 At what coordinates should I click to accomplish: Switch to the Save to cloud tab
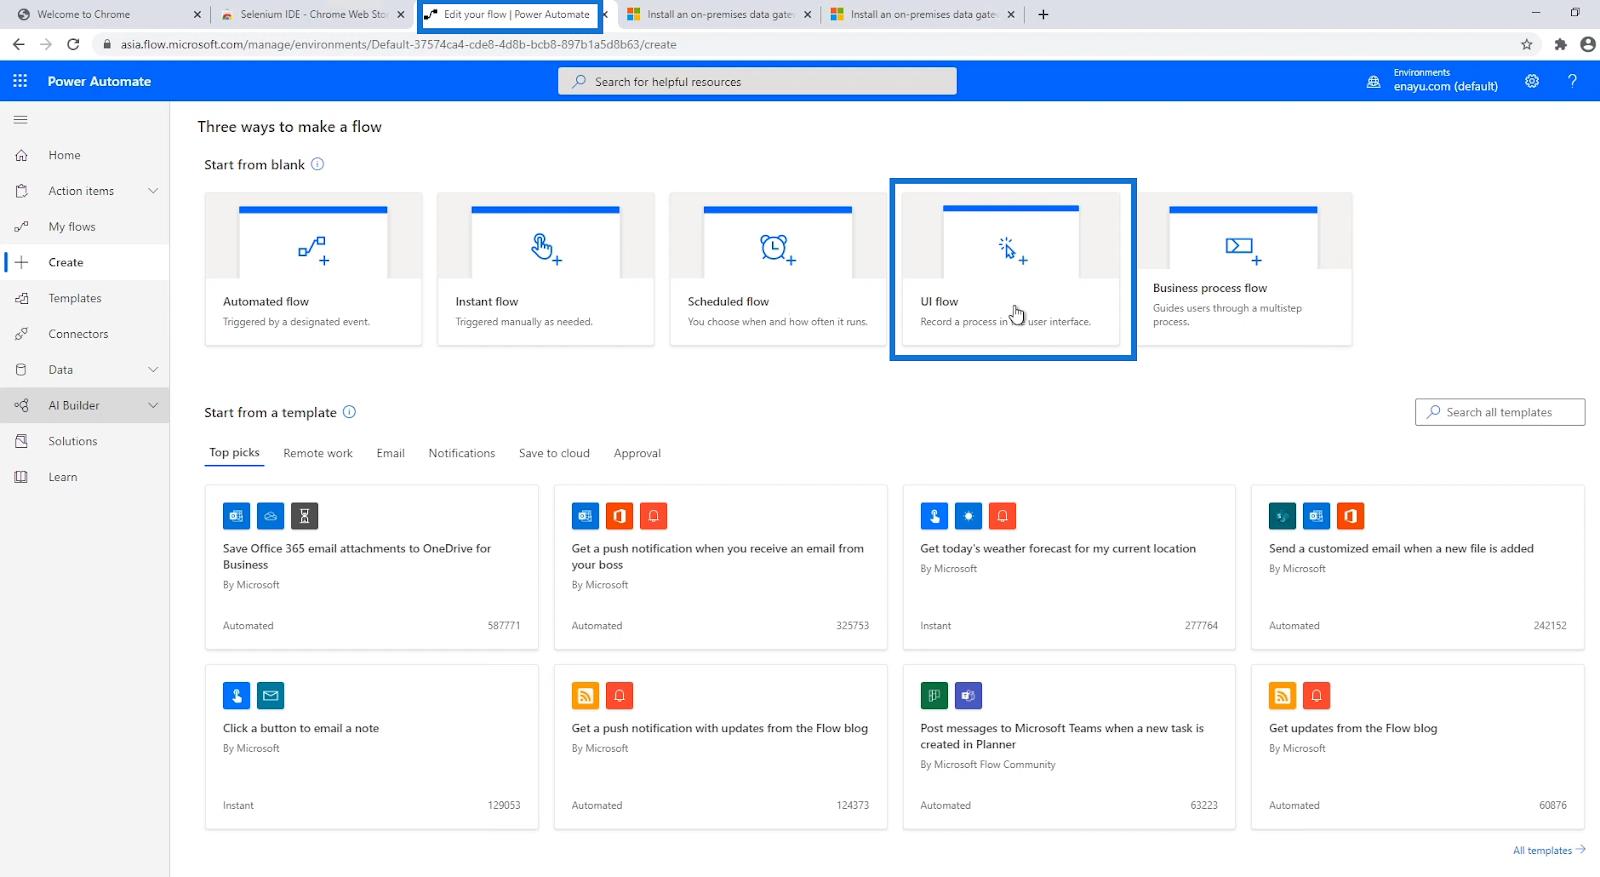coord(554,453)
